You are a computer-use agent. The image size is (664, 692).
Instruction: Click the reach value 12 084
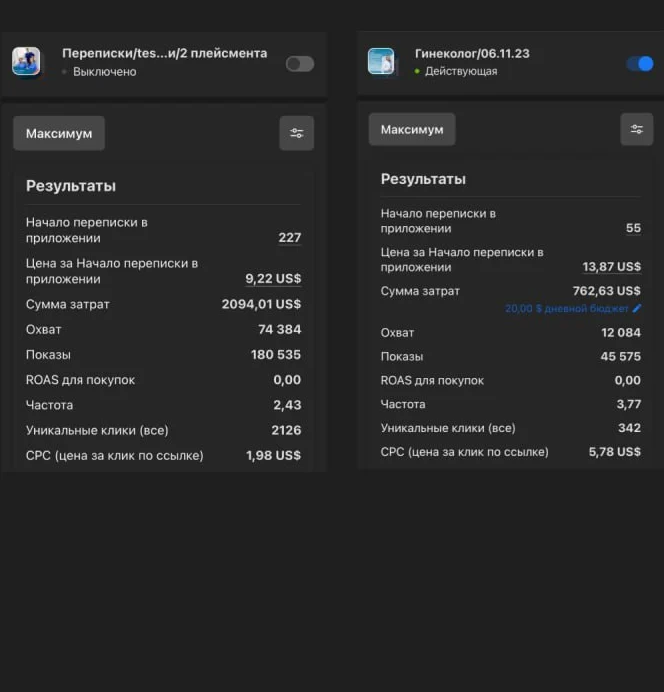tap(621, 332)
